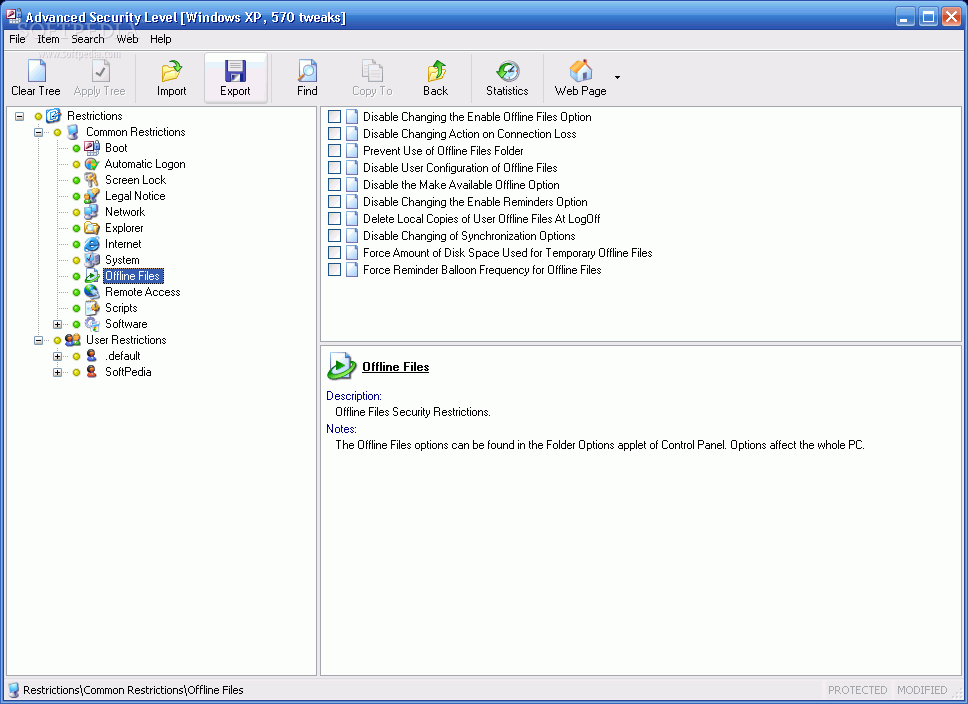Viewport: 968px width, 704px height.
Task: Click the Back arrow icon
Action: 436,71
